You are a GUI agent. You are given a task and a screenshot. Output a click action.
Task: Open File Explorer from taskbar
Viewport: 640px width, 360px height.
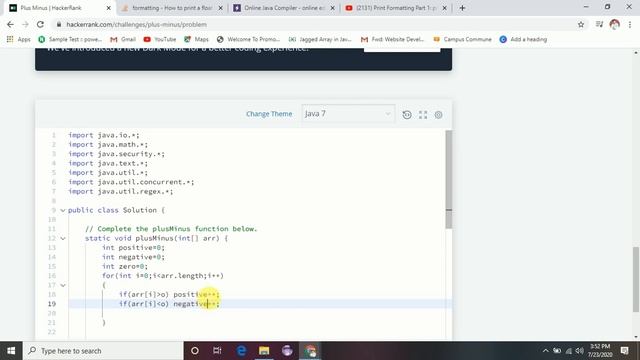(264, 351)
